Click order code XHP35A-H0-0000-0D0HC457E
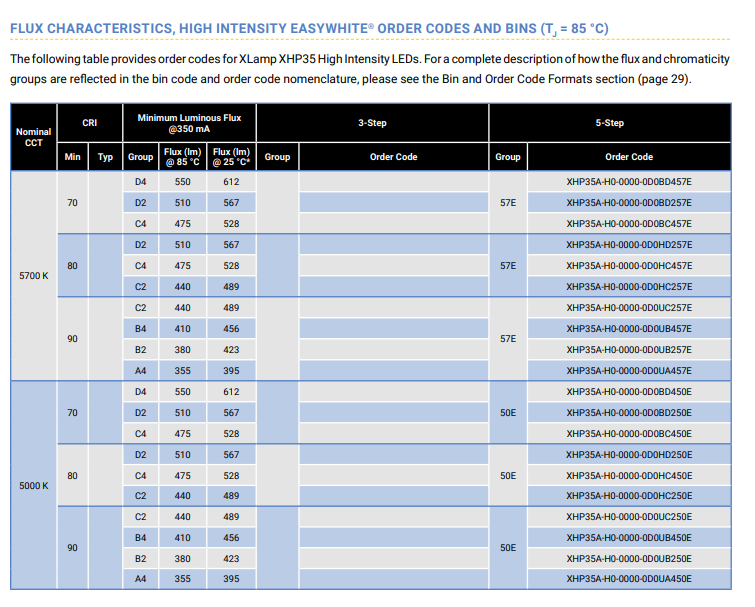 point(629,266)
